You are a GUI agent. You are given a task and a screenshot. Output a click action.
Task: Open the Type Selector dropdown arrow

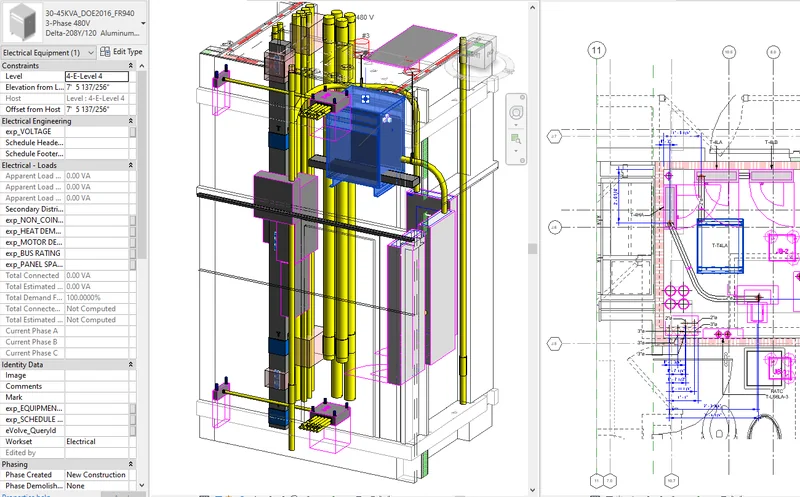click(143, 23)
